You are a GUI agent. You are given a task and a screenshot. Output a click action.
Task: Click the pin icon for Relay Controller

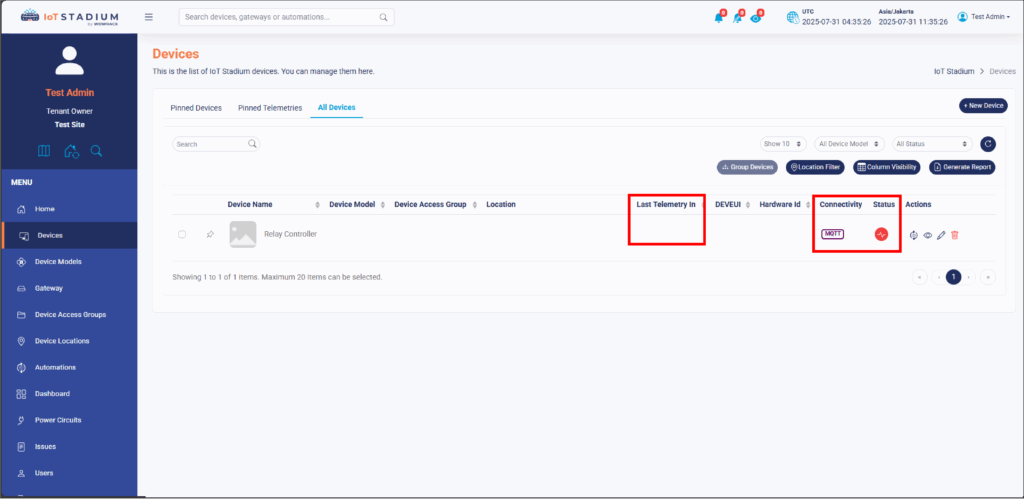(210, 234)
